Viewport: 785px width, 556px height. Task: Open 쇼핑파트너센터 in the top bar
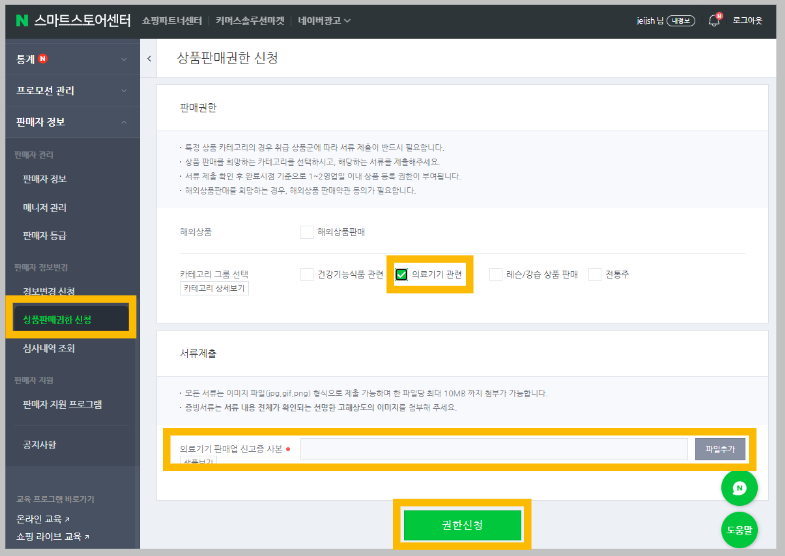point(172,21)
